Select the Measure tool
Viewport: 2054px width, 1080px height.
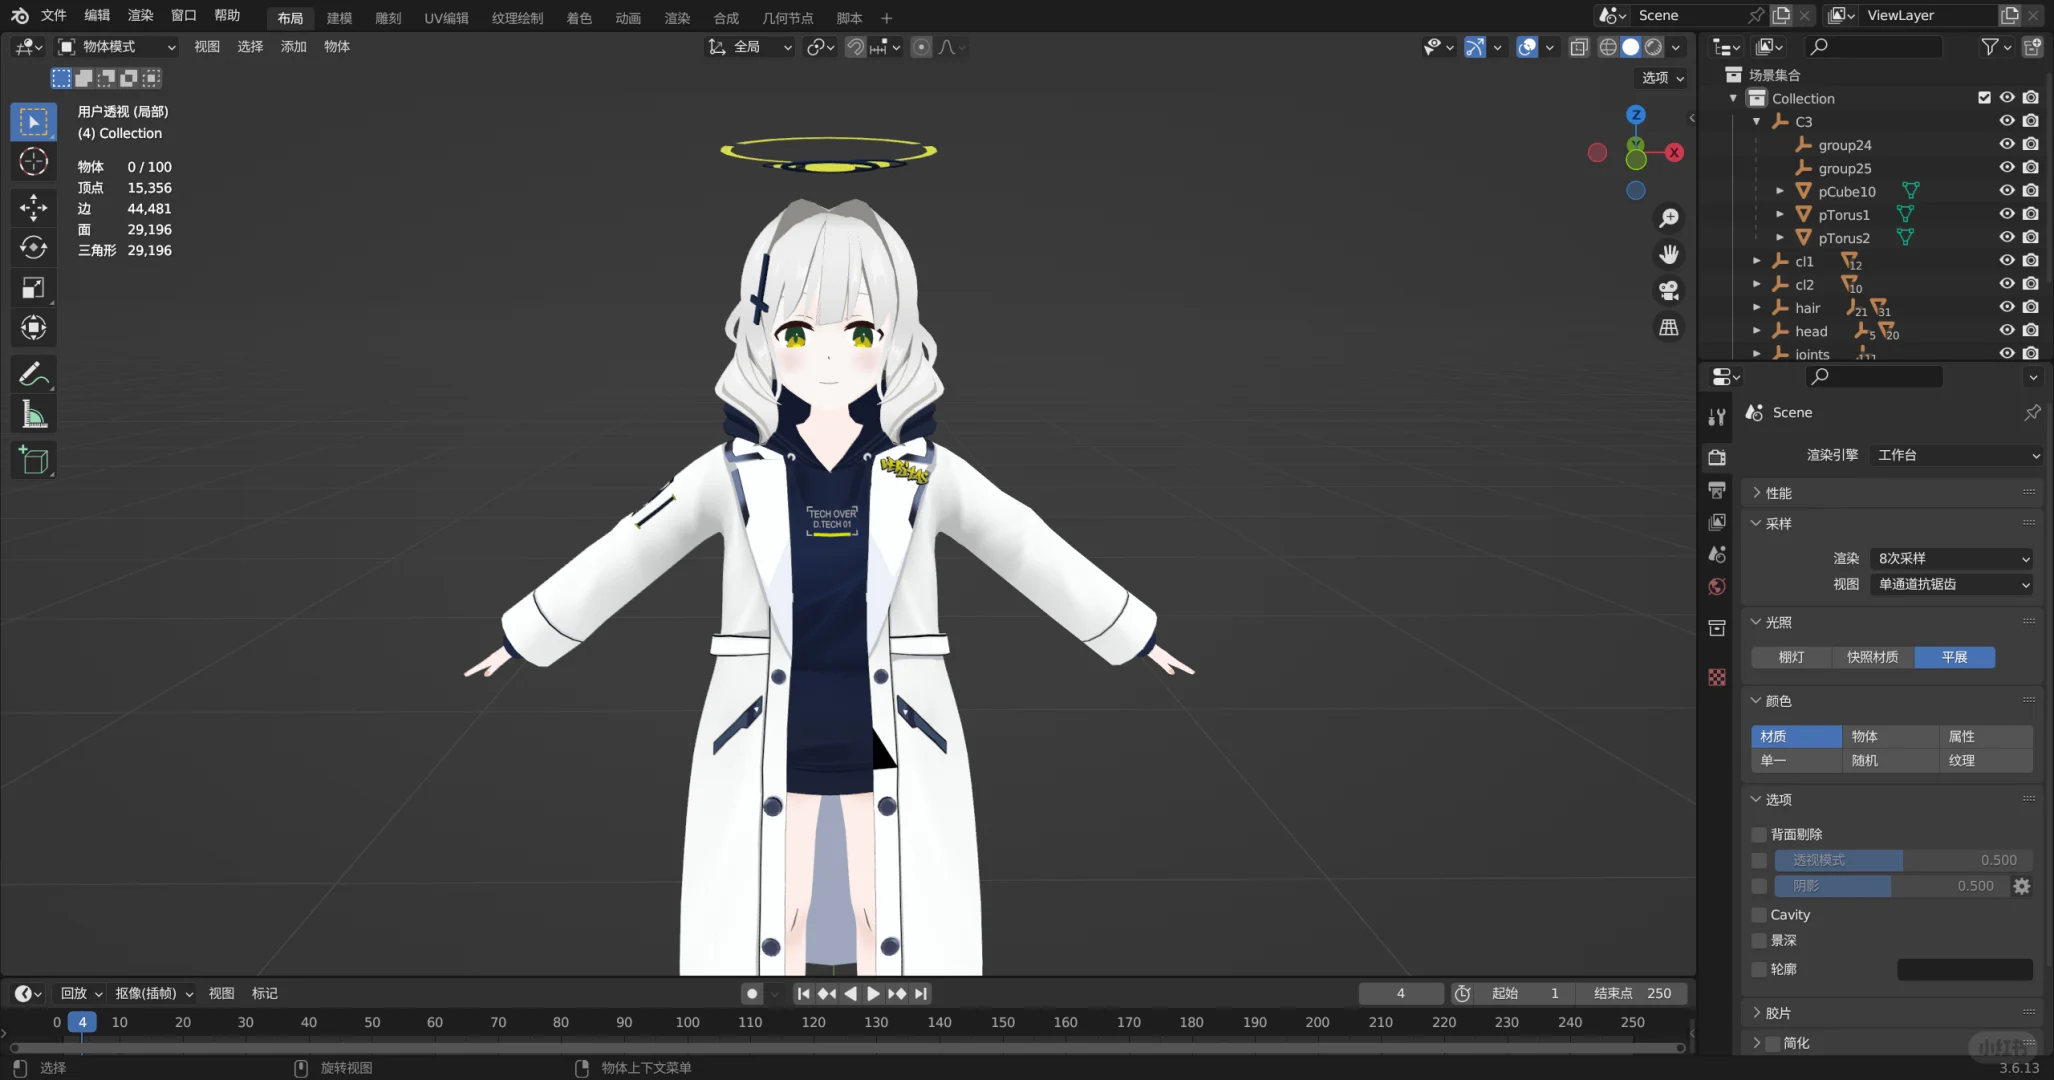tap(33, 415)
